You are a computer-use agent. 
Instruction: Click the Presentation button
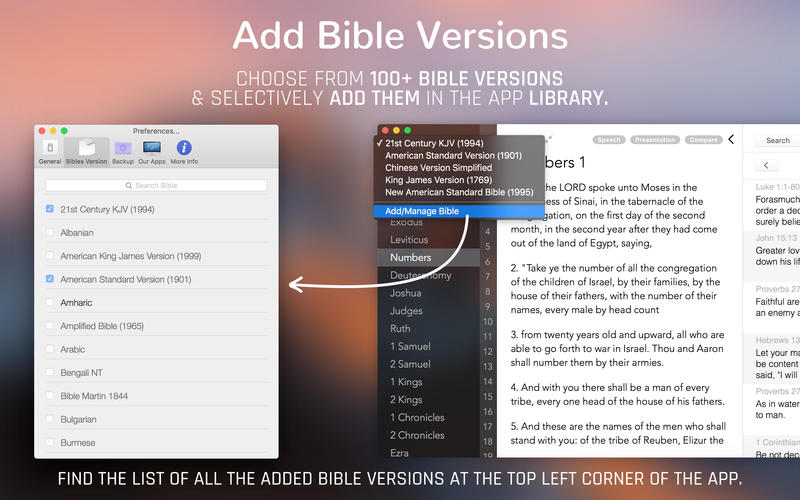pyautogui.click(x=655, y=140)
